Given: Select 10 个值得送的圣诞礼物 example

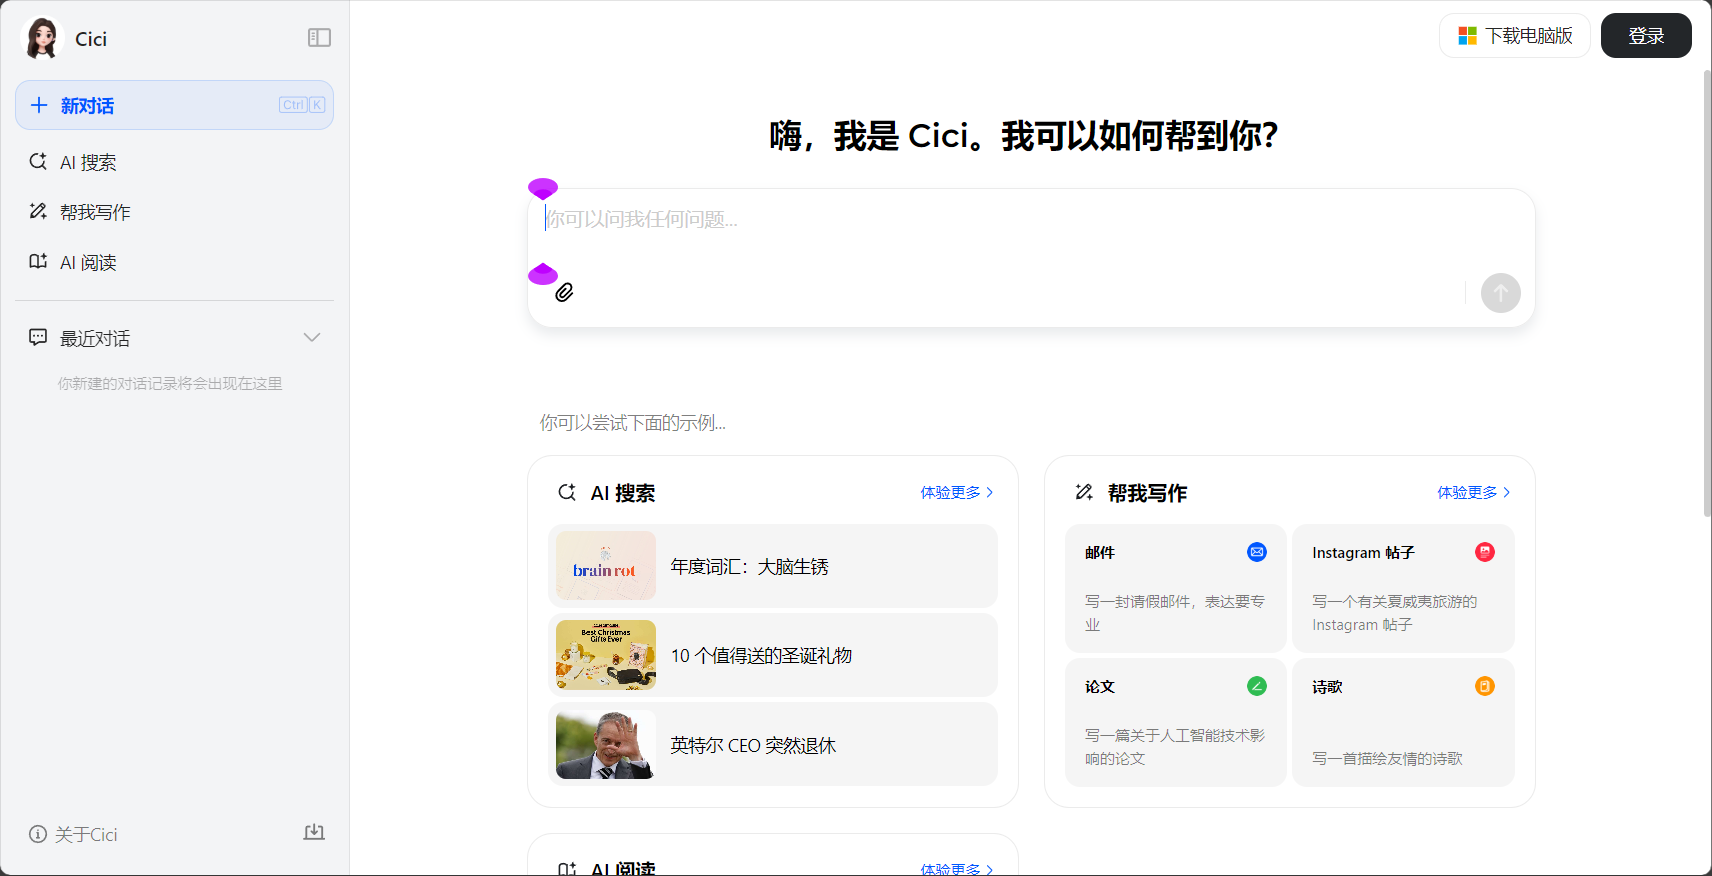Looking at the screenshot, I should tap(773, 655).
